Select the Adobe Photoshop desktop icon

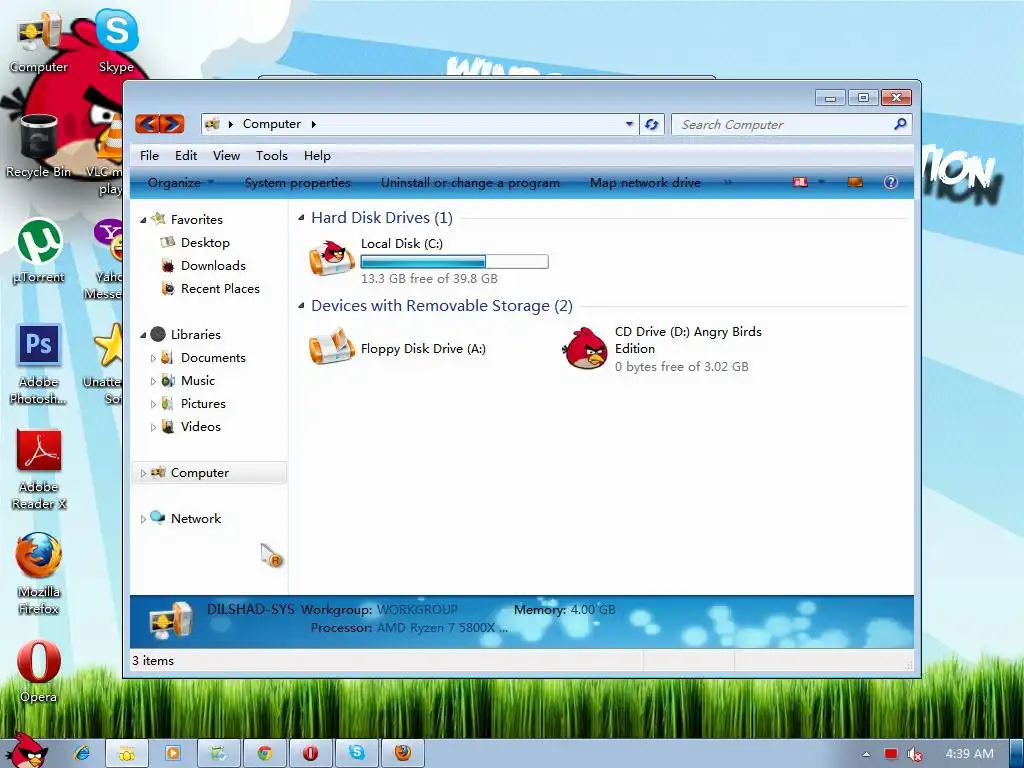[39, 364]
